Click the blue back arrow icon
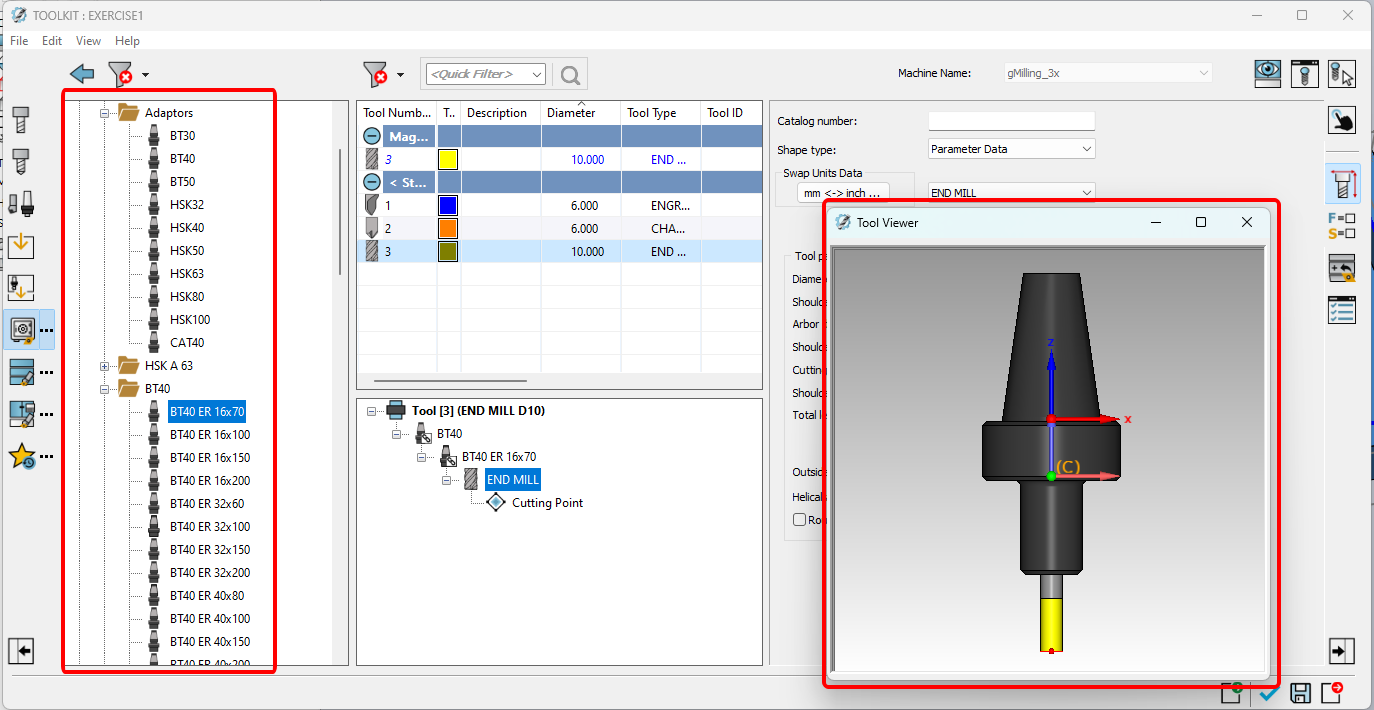 coord(82,74)
